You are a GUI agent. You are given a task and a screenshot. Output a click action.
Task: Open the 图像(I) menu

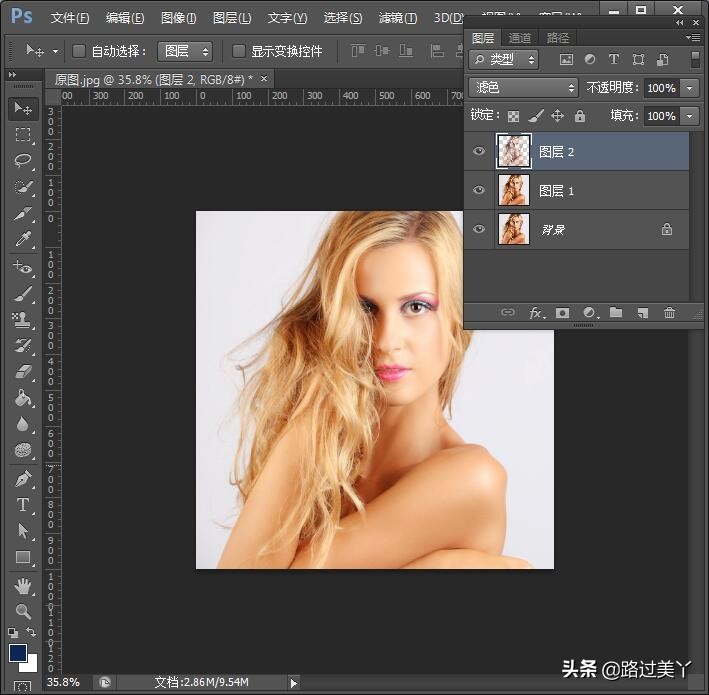(178, 18)
